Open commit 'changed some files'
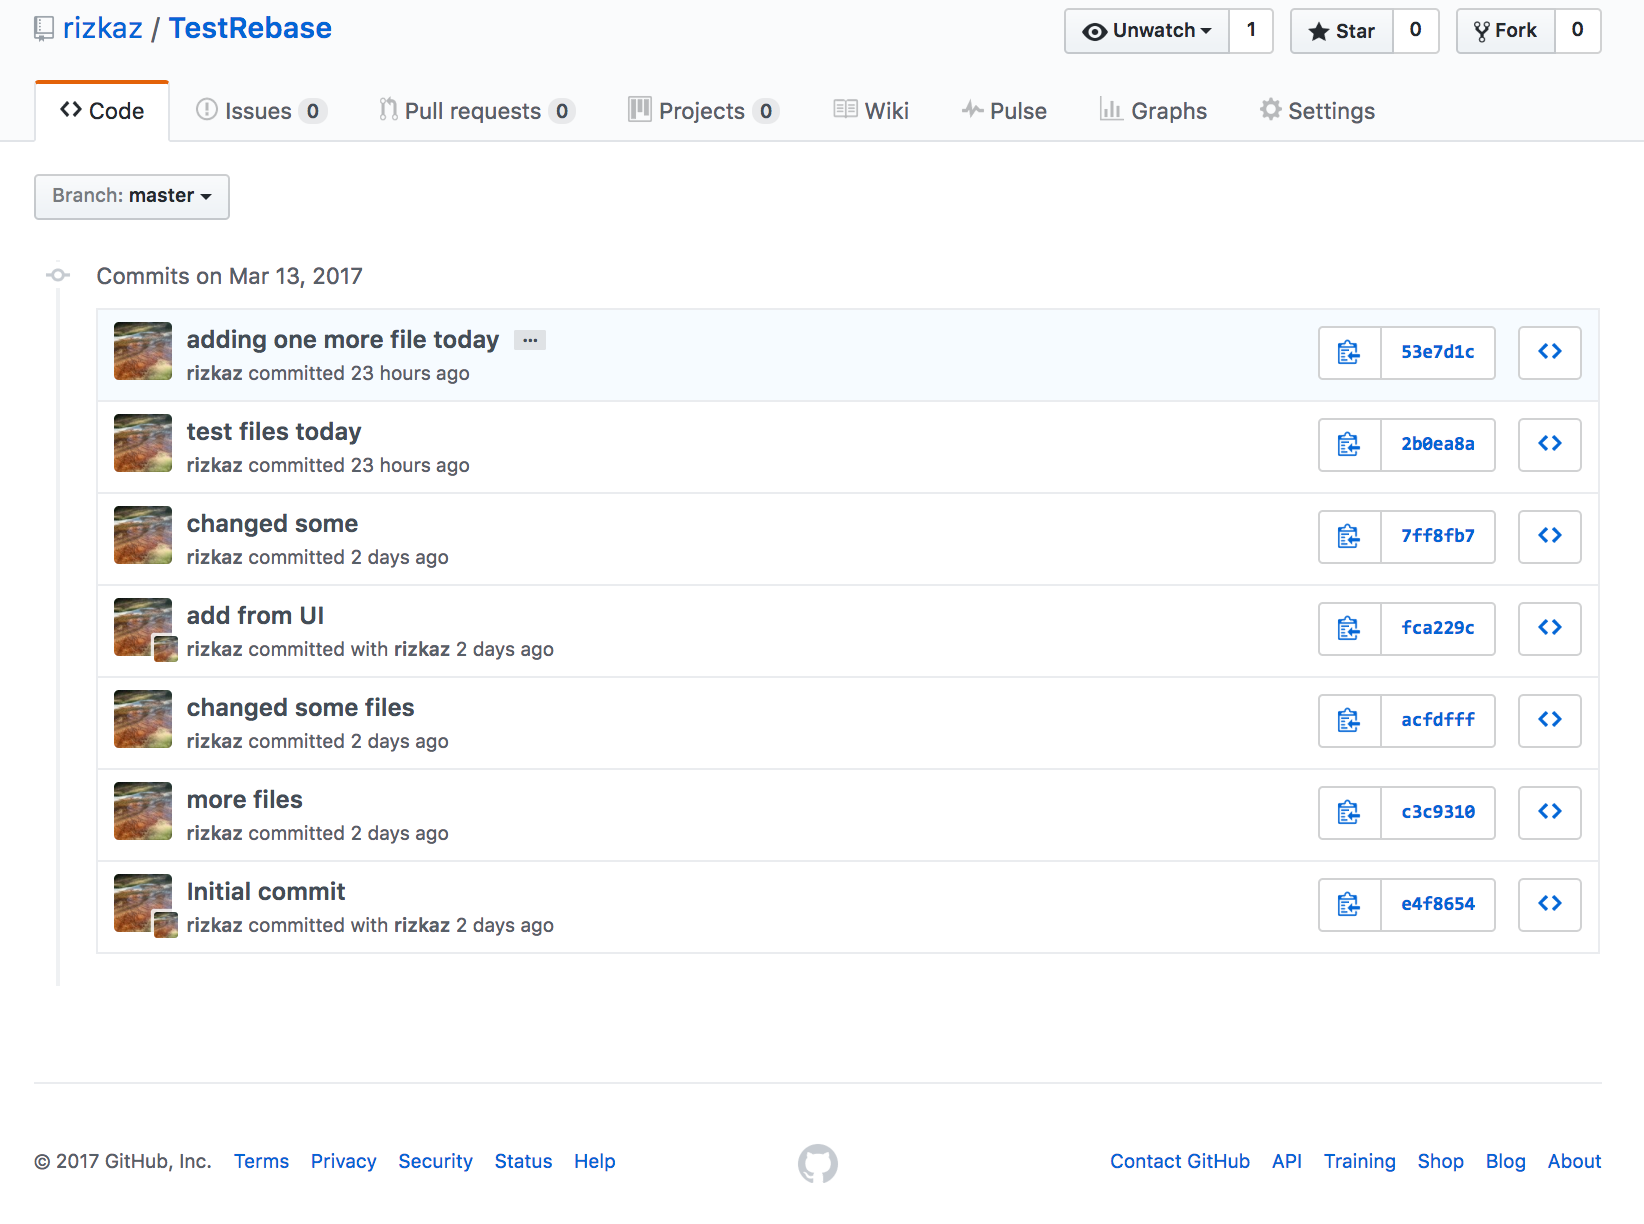Viewport: 1644px width, 1224px height. [x=300, y=708]
